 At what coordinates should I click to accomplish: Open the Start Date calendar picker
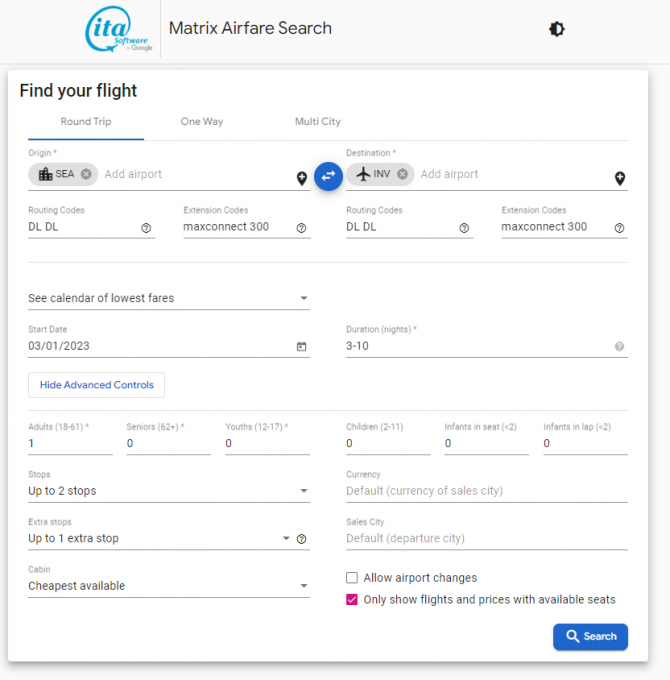301,347
